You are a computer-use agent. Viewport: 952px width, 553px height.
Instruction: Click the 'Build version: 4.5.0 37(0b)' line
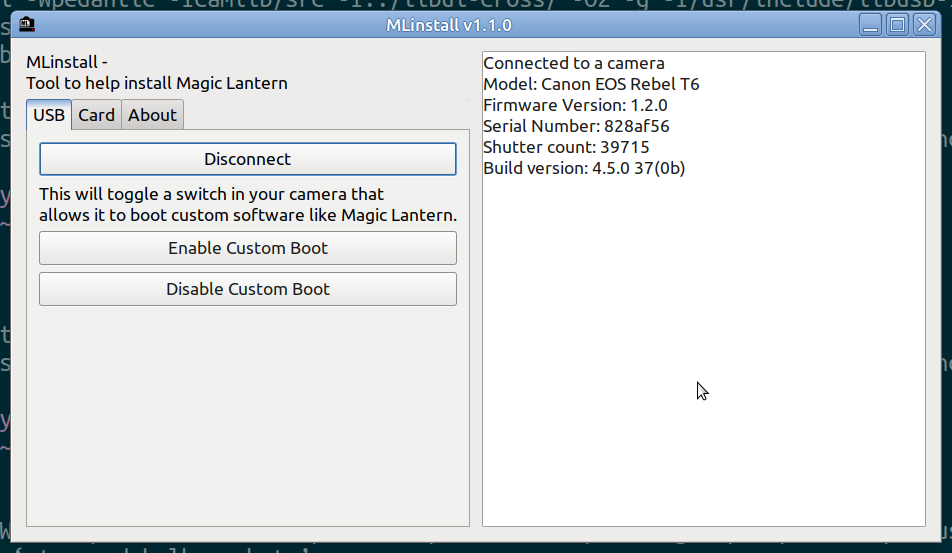click(x=584, y=168)
